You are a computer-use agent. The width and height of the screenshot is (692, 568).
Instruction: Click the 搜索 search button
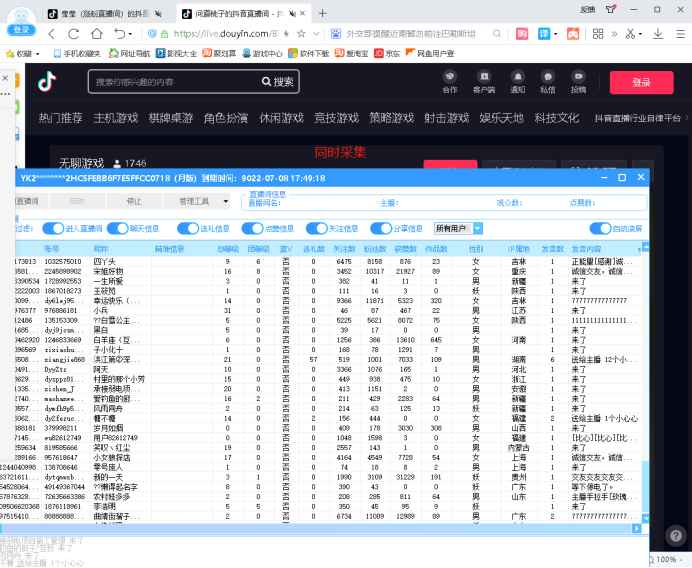point(278,82)
